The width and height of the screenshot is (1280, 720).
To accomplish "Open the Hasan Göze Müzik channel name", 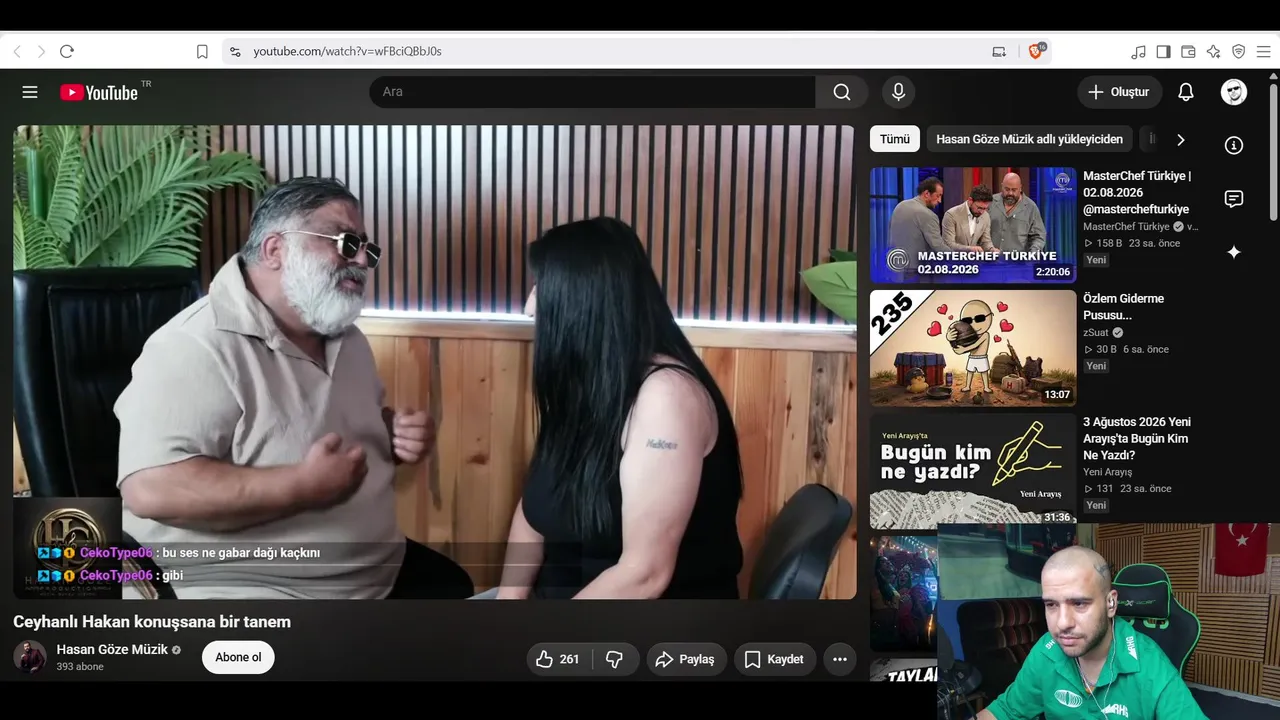I will (x=112, y=650).
